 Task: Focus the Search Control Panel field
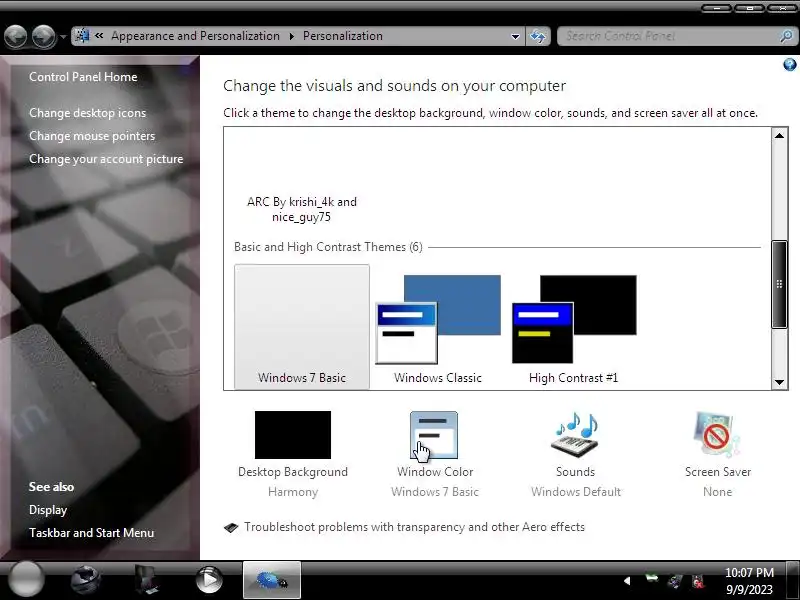coord(668,36)
